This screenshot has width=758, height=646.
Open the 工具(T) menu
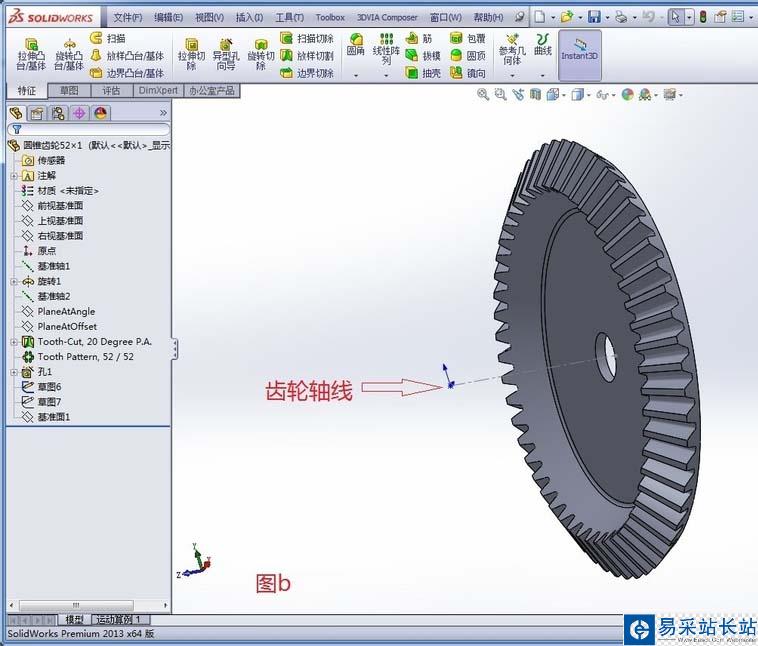pos(290,17)
